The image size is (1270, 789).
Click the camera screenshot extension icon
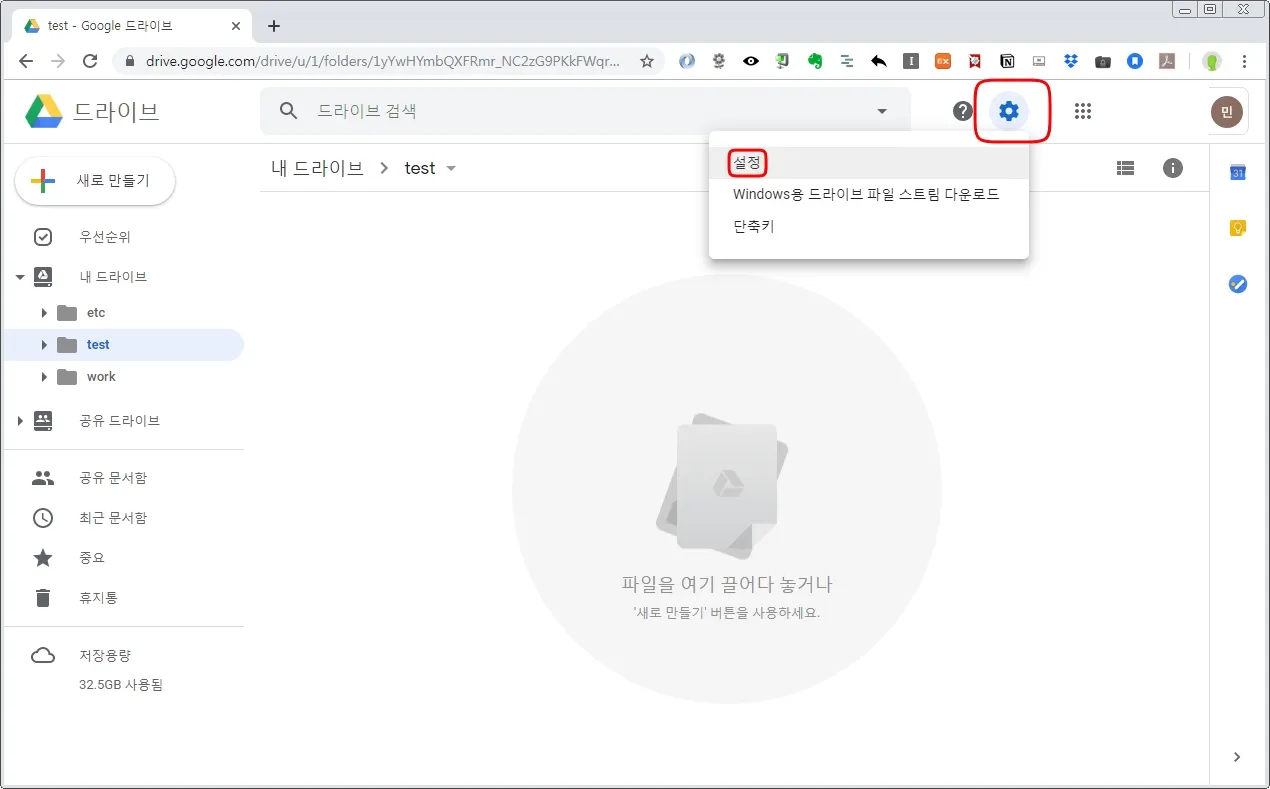(x=1103, y=61)
